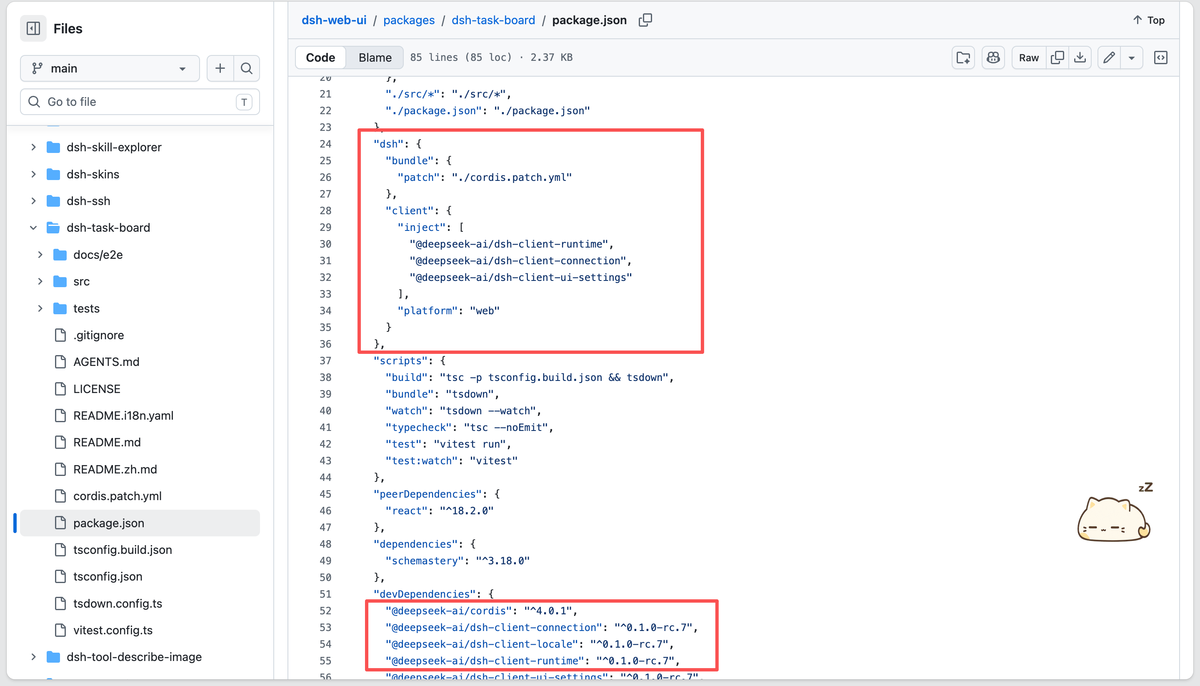Go to packages breadcrumb link
This screenshot has width=1200, height=686.
[409, 20]
